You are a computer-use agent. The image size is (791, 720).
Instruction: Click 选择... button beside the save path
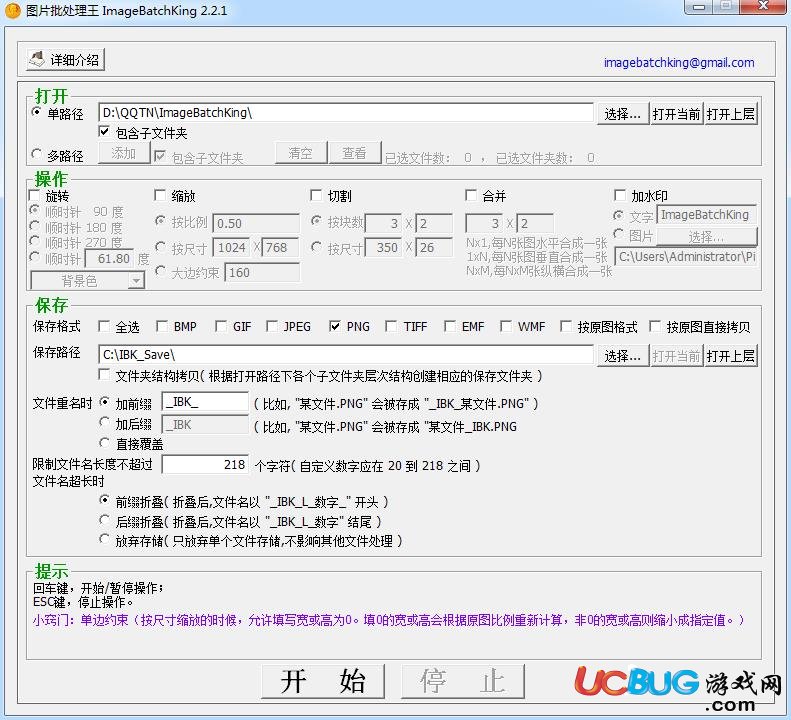(623, 356)
